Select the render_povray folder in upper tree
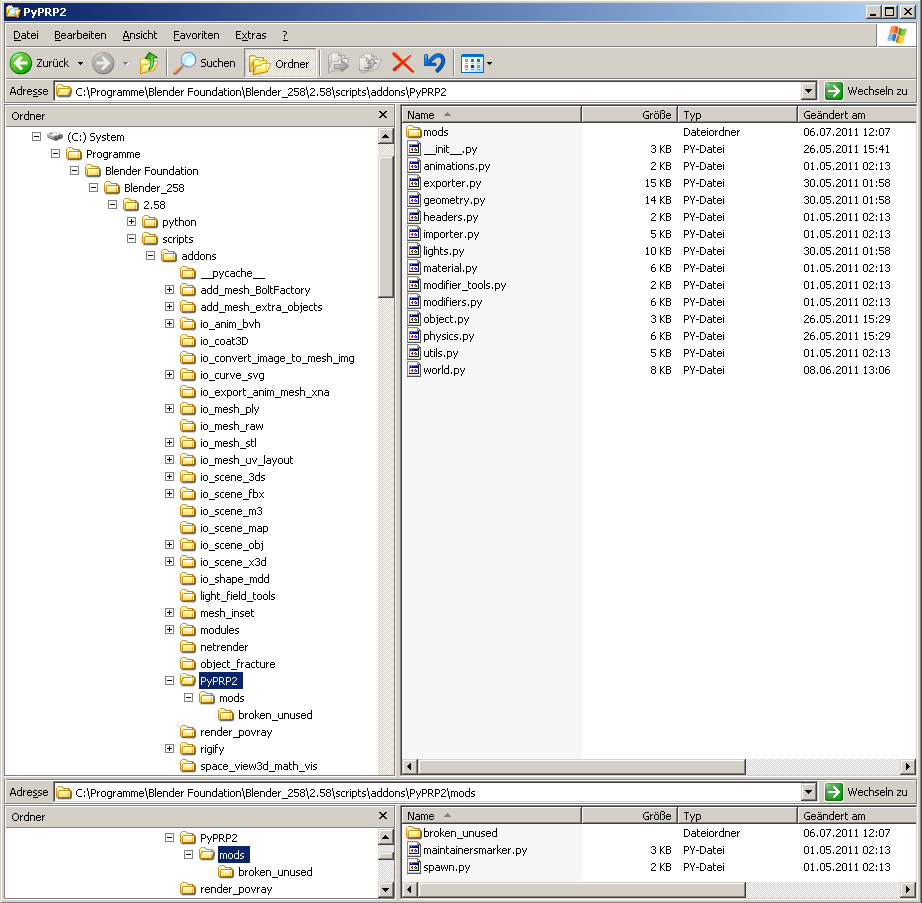Image resolution: width=922 pixels, height=903 pixels. pos(236,732)
